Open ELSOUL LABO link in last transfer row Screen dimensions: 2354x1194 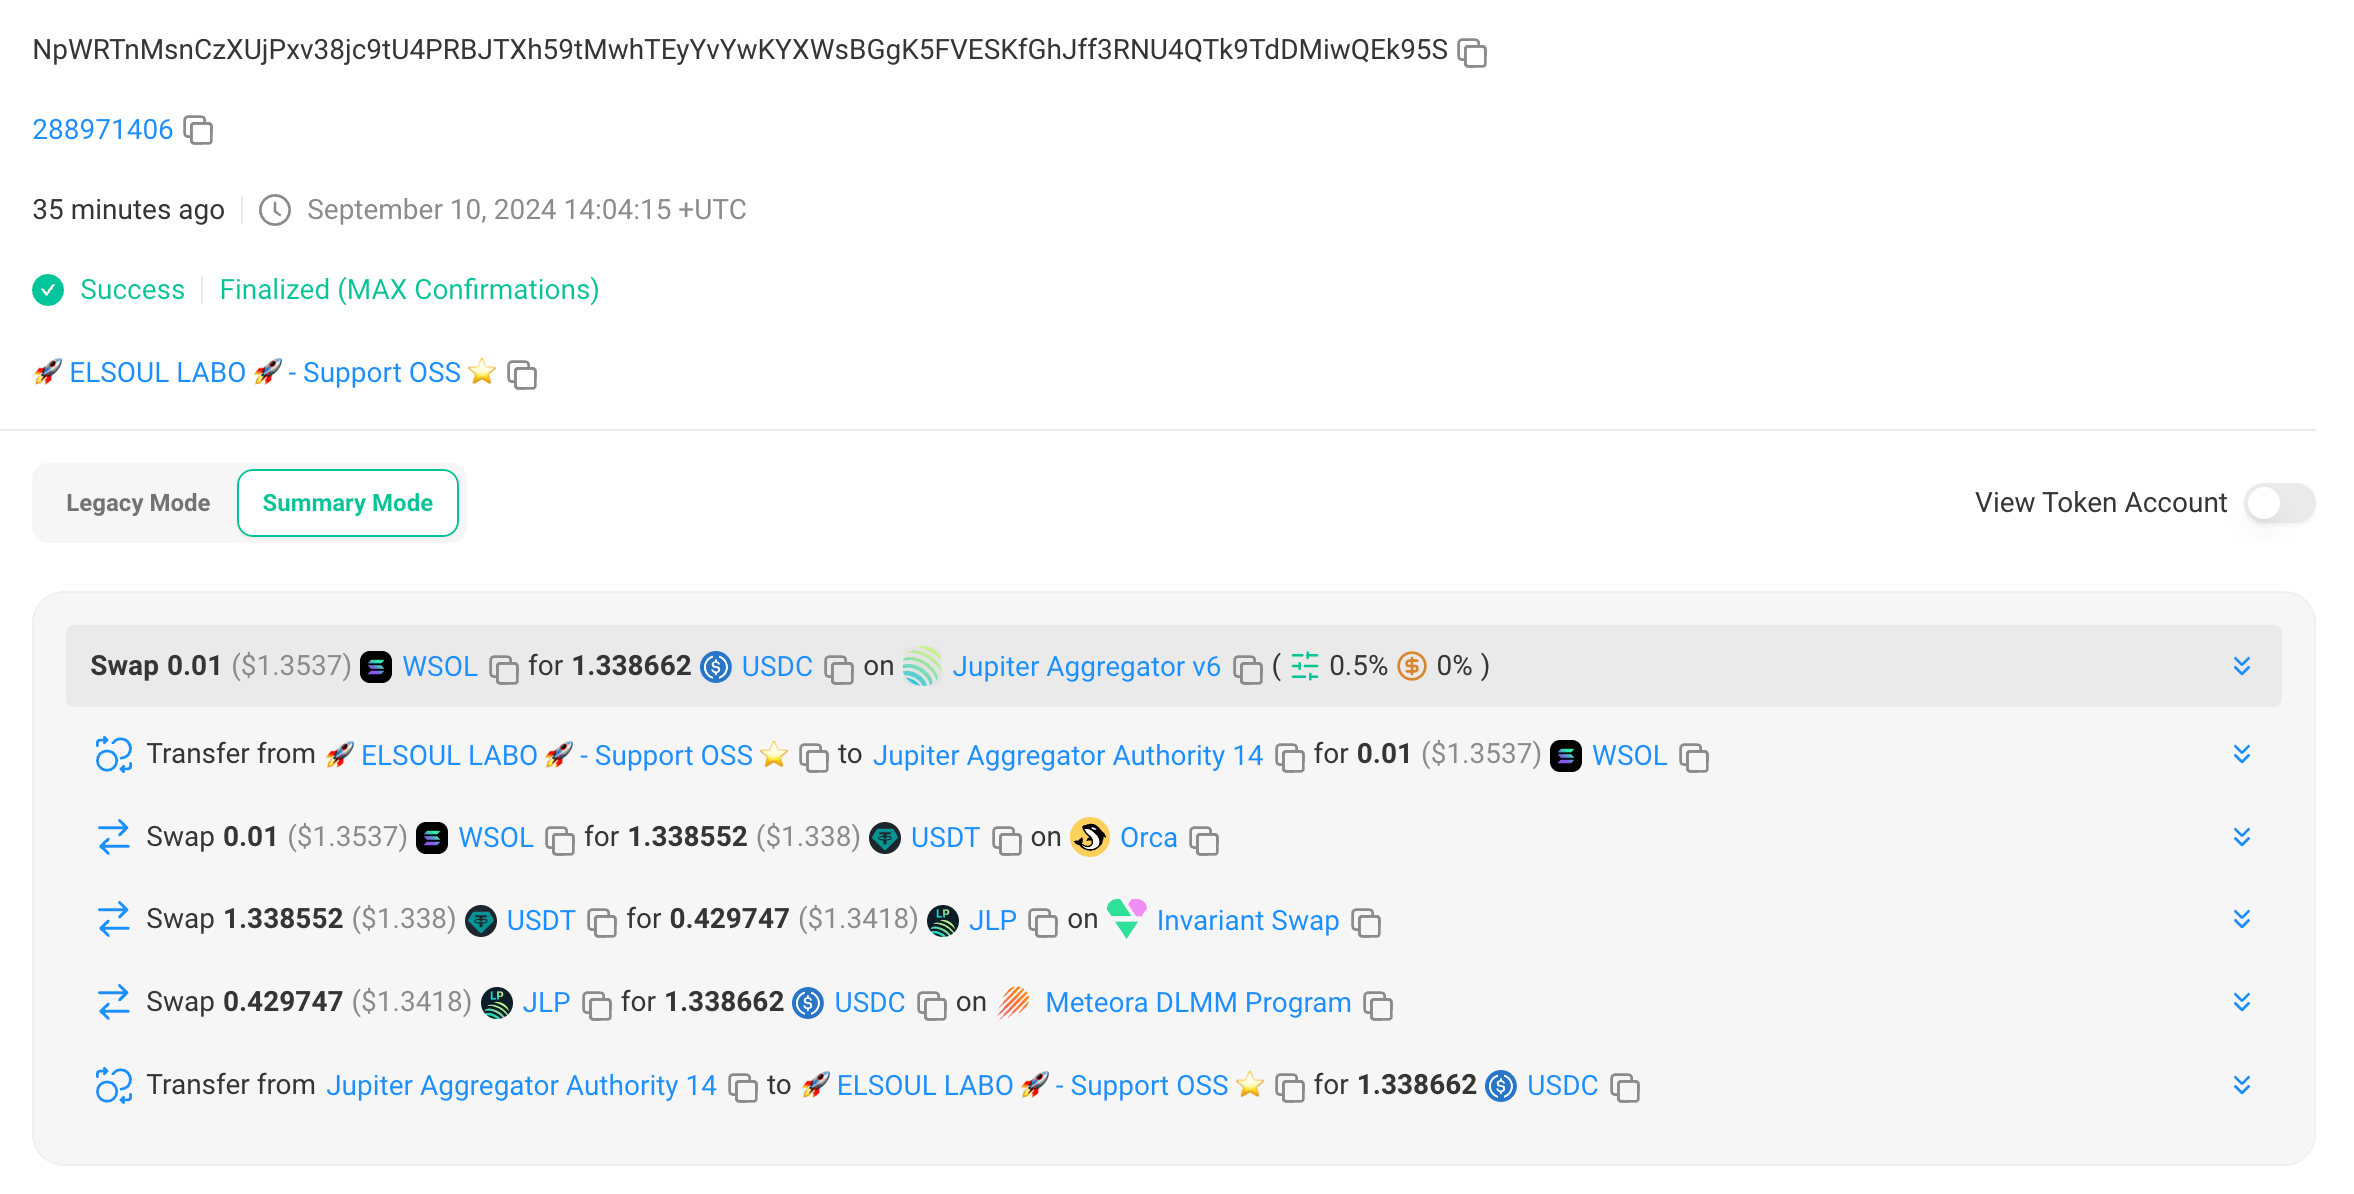pyautogui.click(x=1033, y=1086)
